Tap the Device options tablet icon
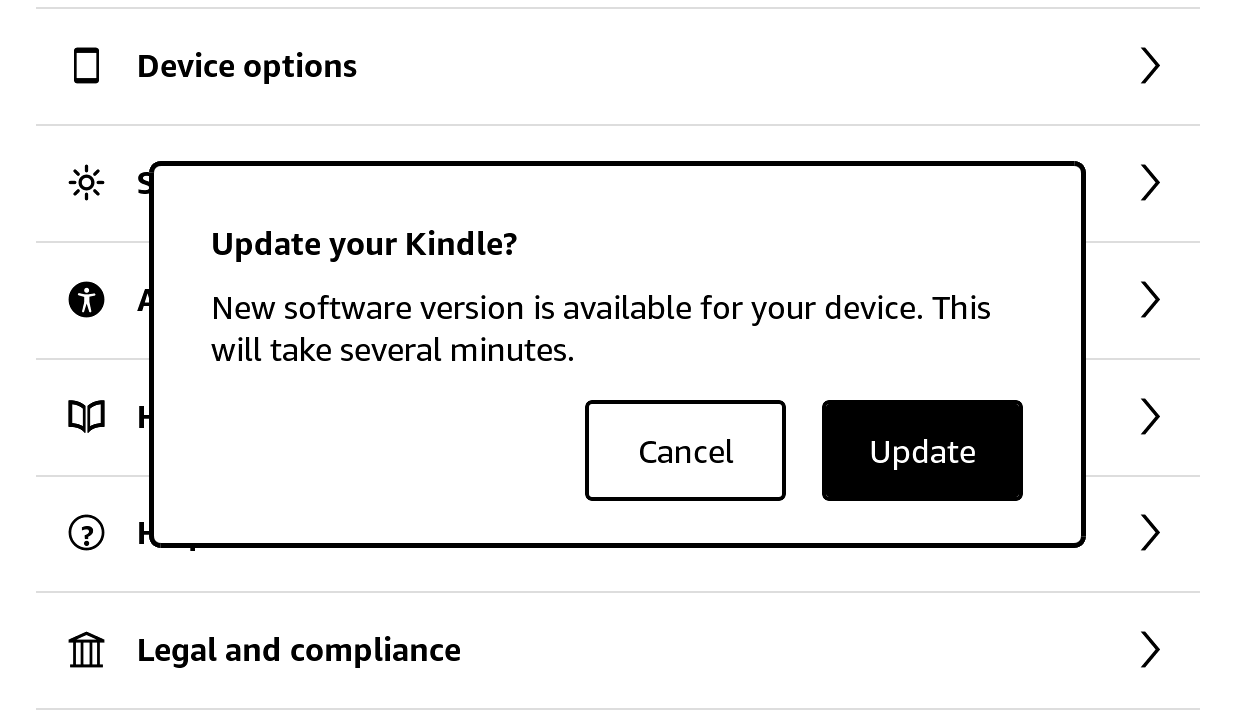Viewport: 1236px width, 717px height. pyautogui.click(x=87, y=66)
